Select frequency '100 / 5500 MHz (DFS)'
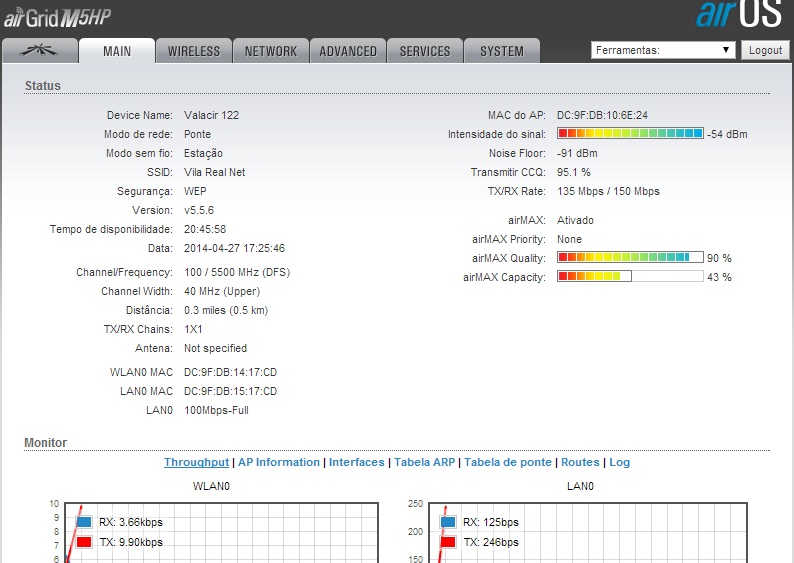The image size is (794, 563). (237, 272)
